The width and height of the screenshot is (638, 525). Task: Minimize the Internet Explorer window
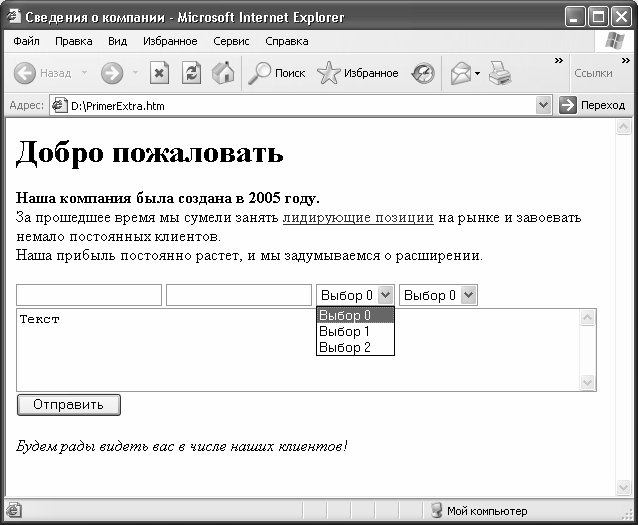point(575,17)
